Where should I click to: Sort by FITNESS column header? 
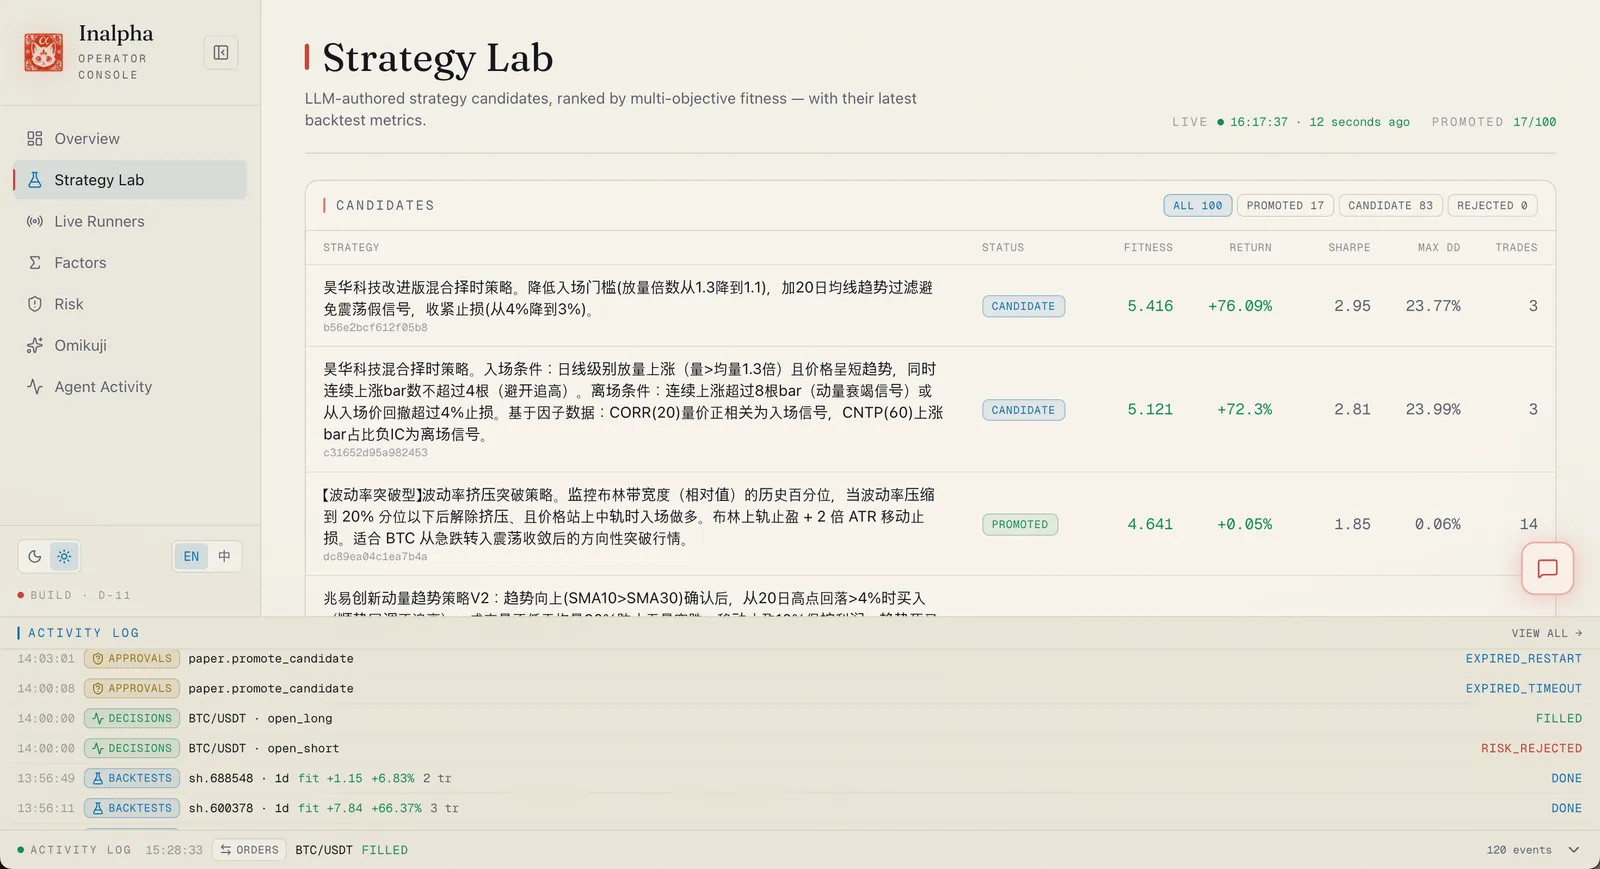(x=1148, y=247)
